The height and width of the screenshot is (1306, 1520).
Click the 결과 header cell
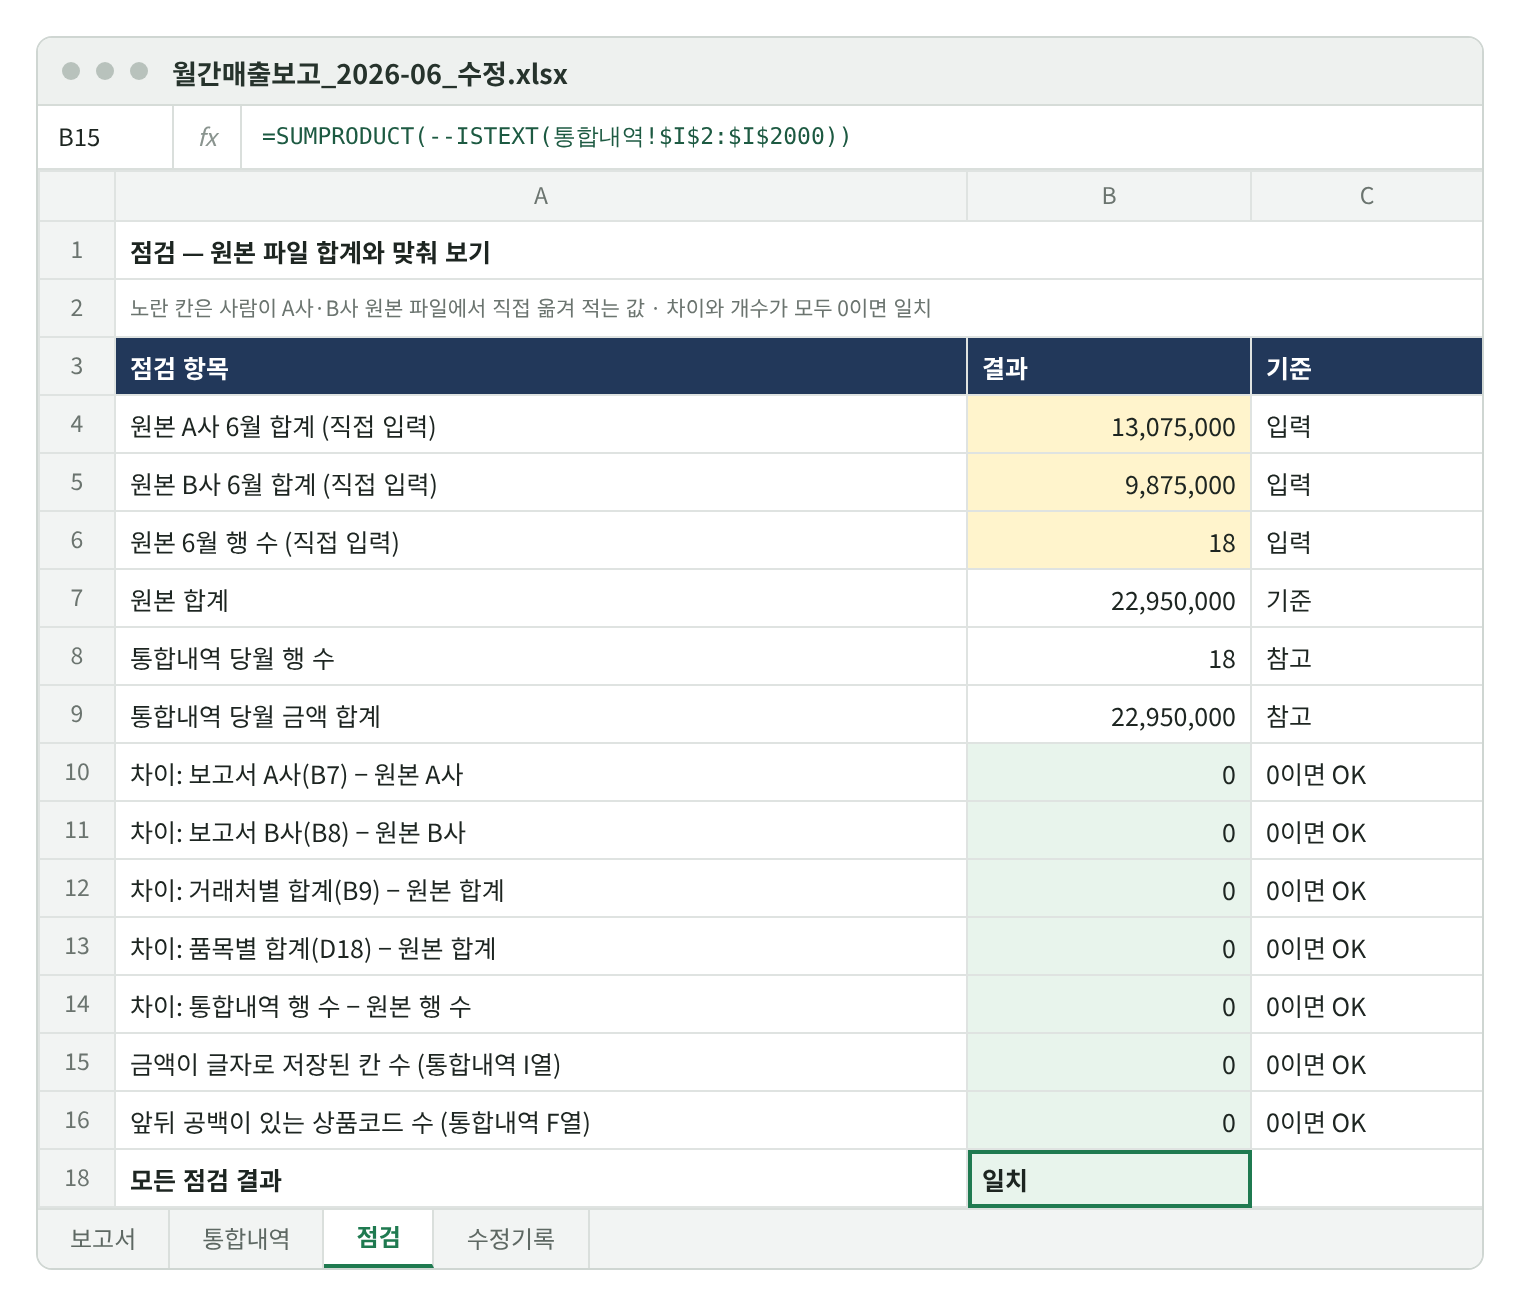(x=1109, y=367)
